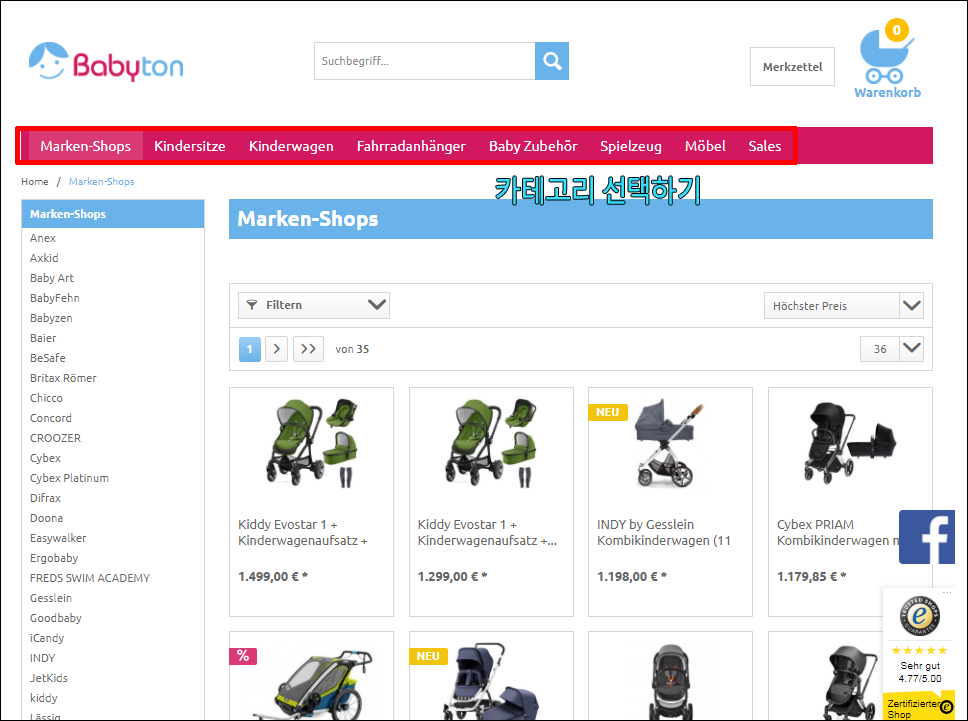Open the INDY by Gesslein stroller image
Image resolution: width=968 pixels, height=721 pixels.
[x=670, y=443]
